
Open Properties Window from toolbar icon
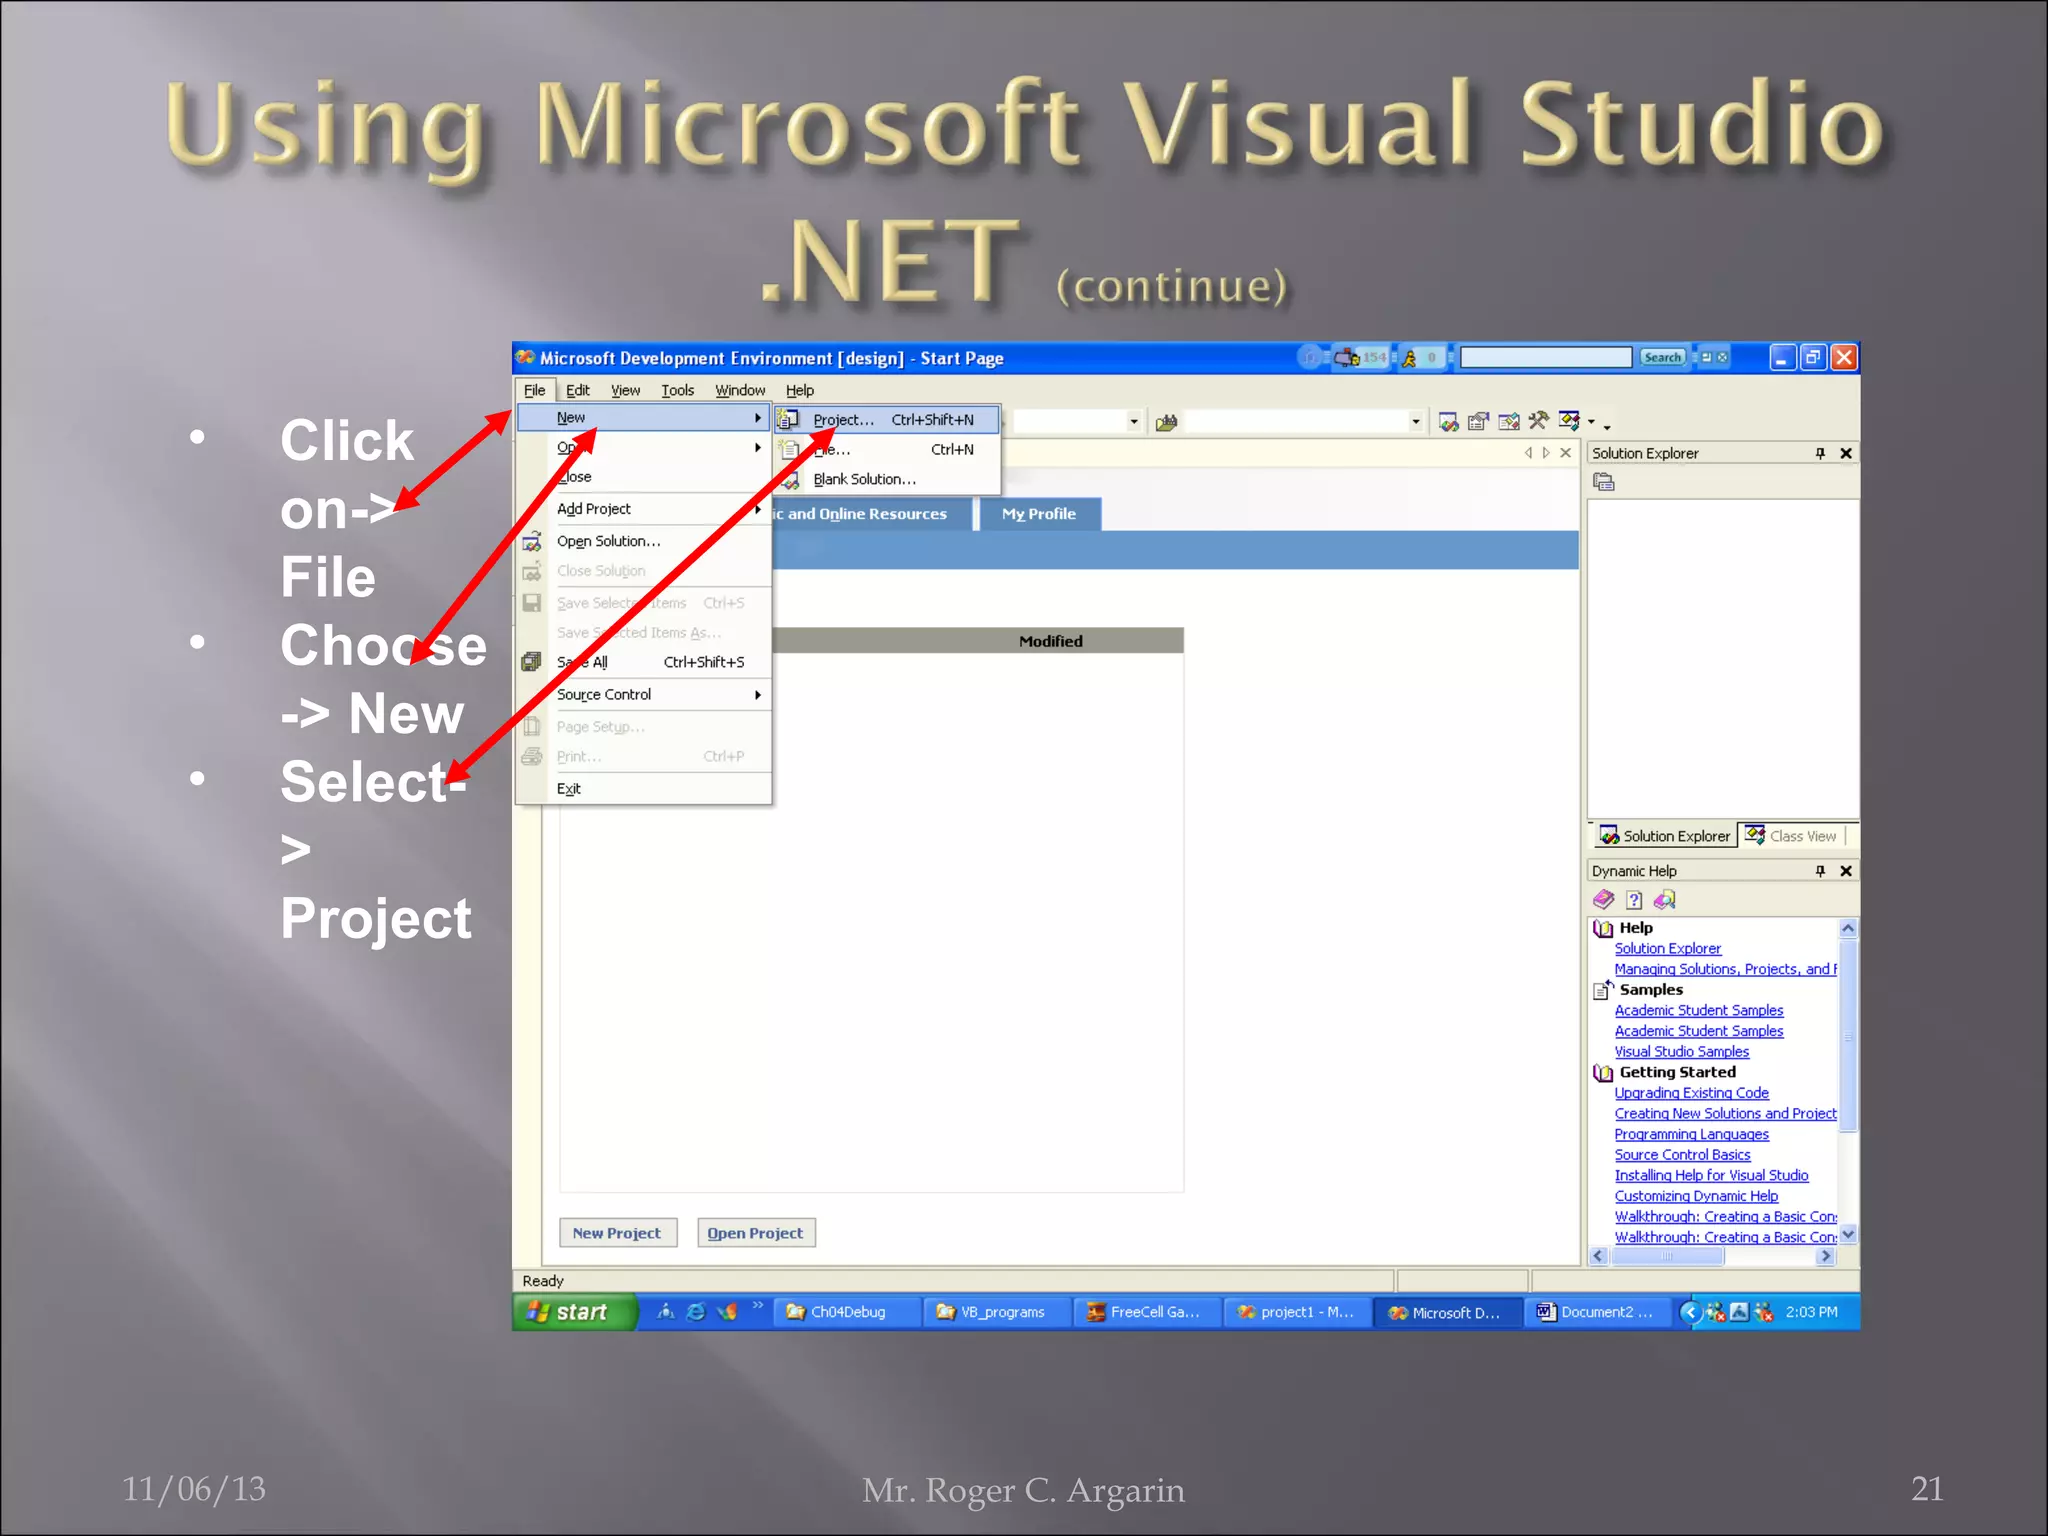point(1478,421)
